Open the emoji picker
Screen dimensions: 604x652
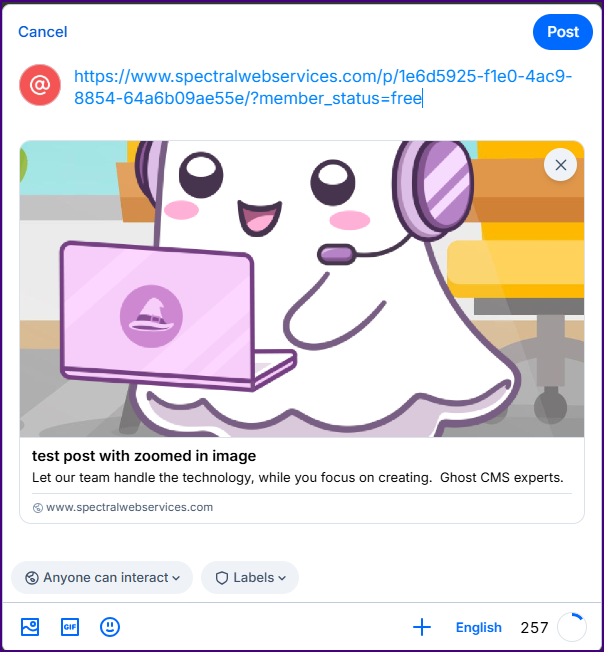click(110, 627)
